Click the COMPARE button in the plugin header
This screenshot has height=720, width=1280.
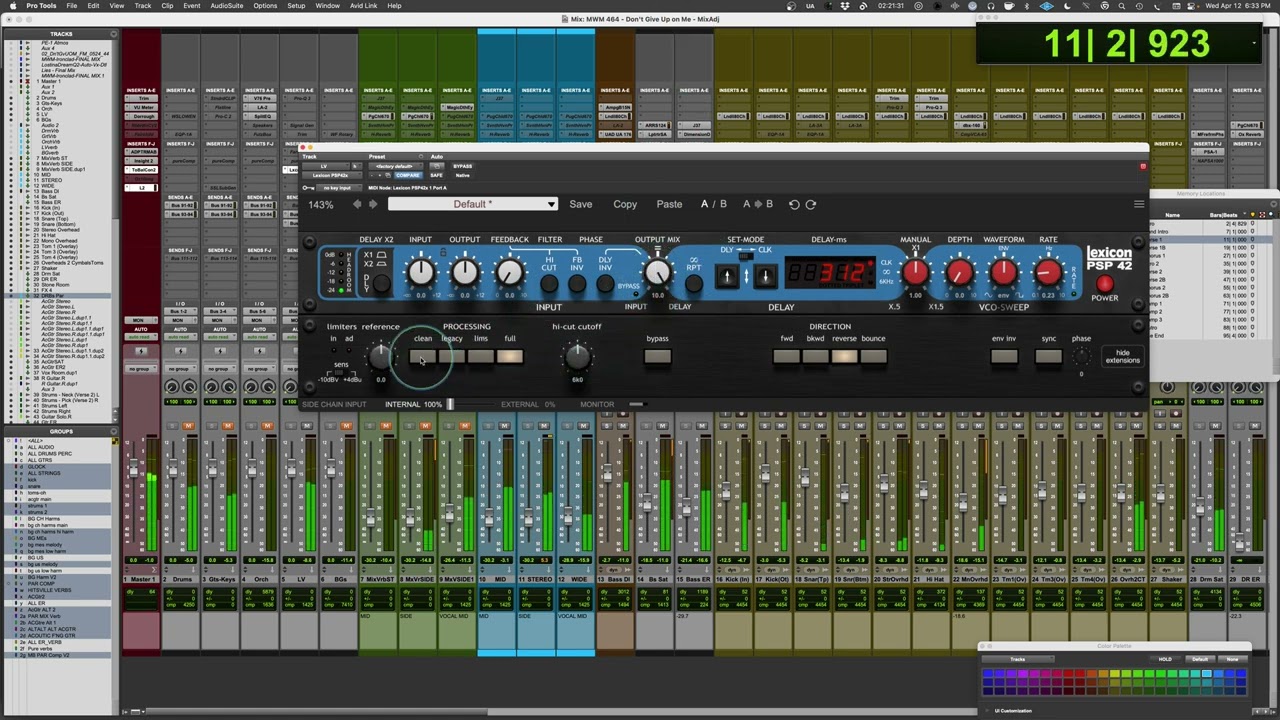click(408, 175)
